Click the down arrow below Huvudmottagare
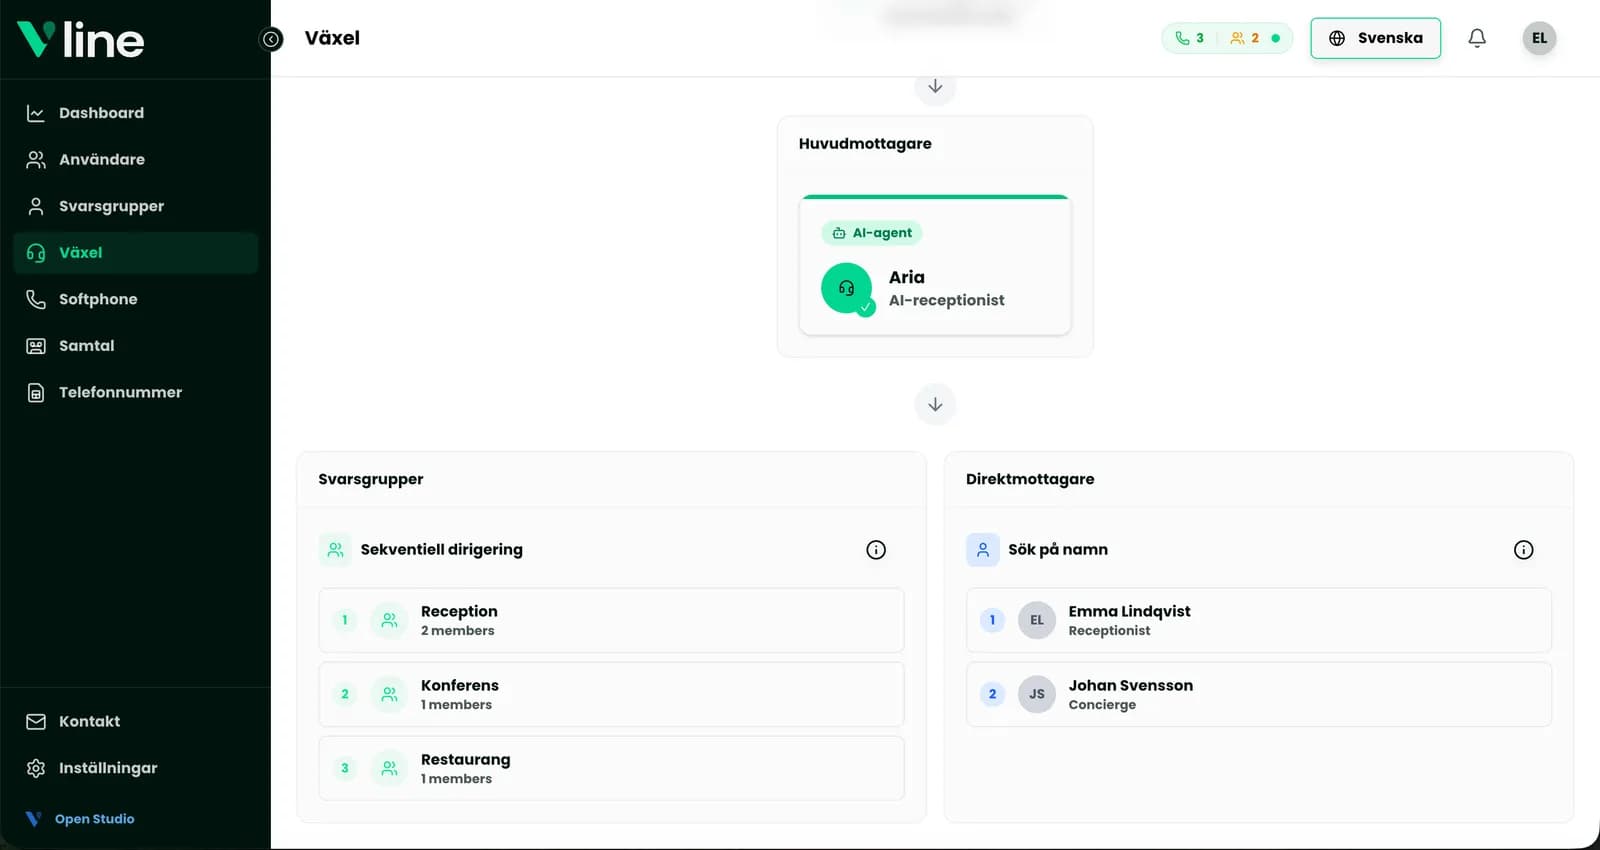 click(935, 404)
